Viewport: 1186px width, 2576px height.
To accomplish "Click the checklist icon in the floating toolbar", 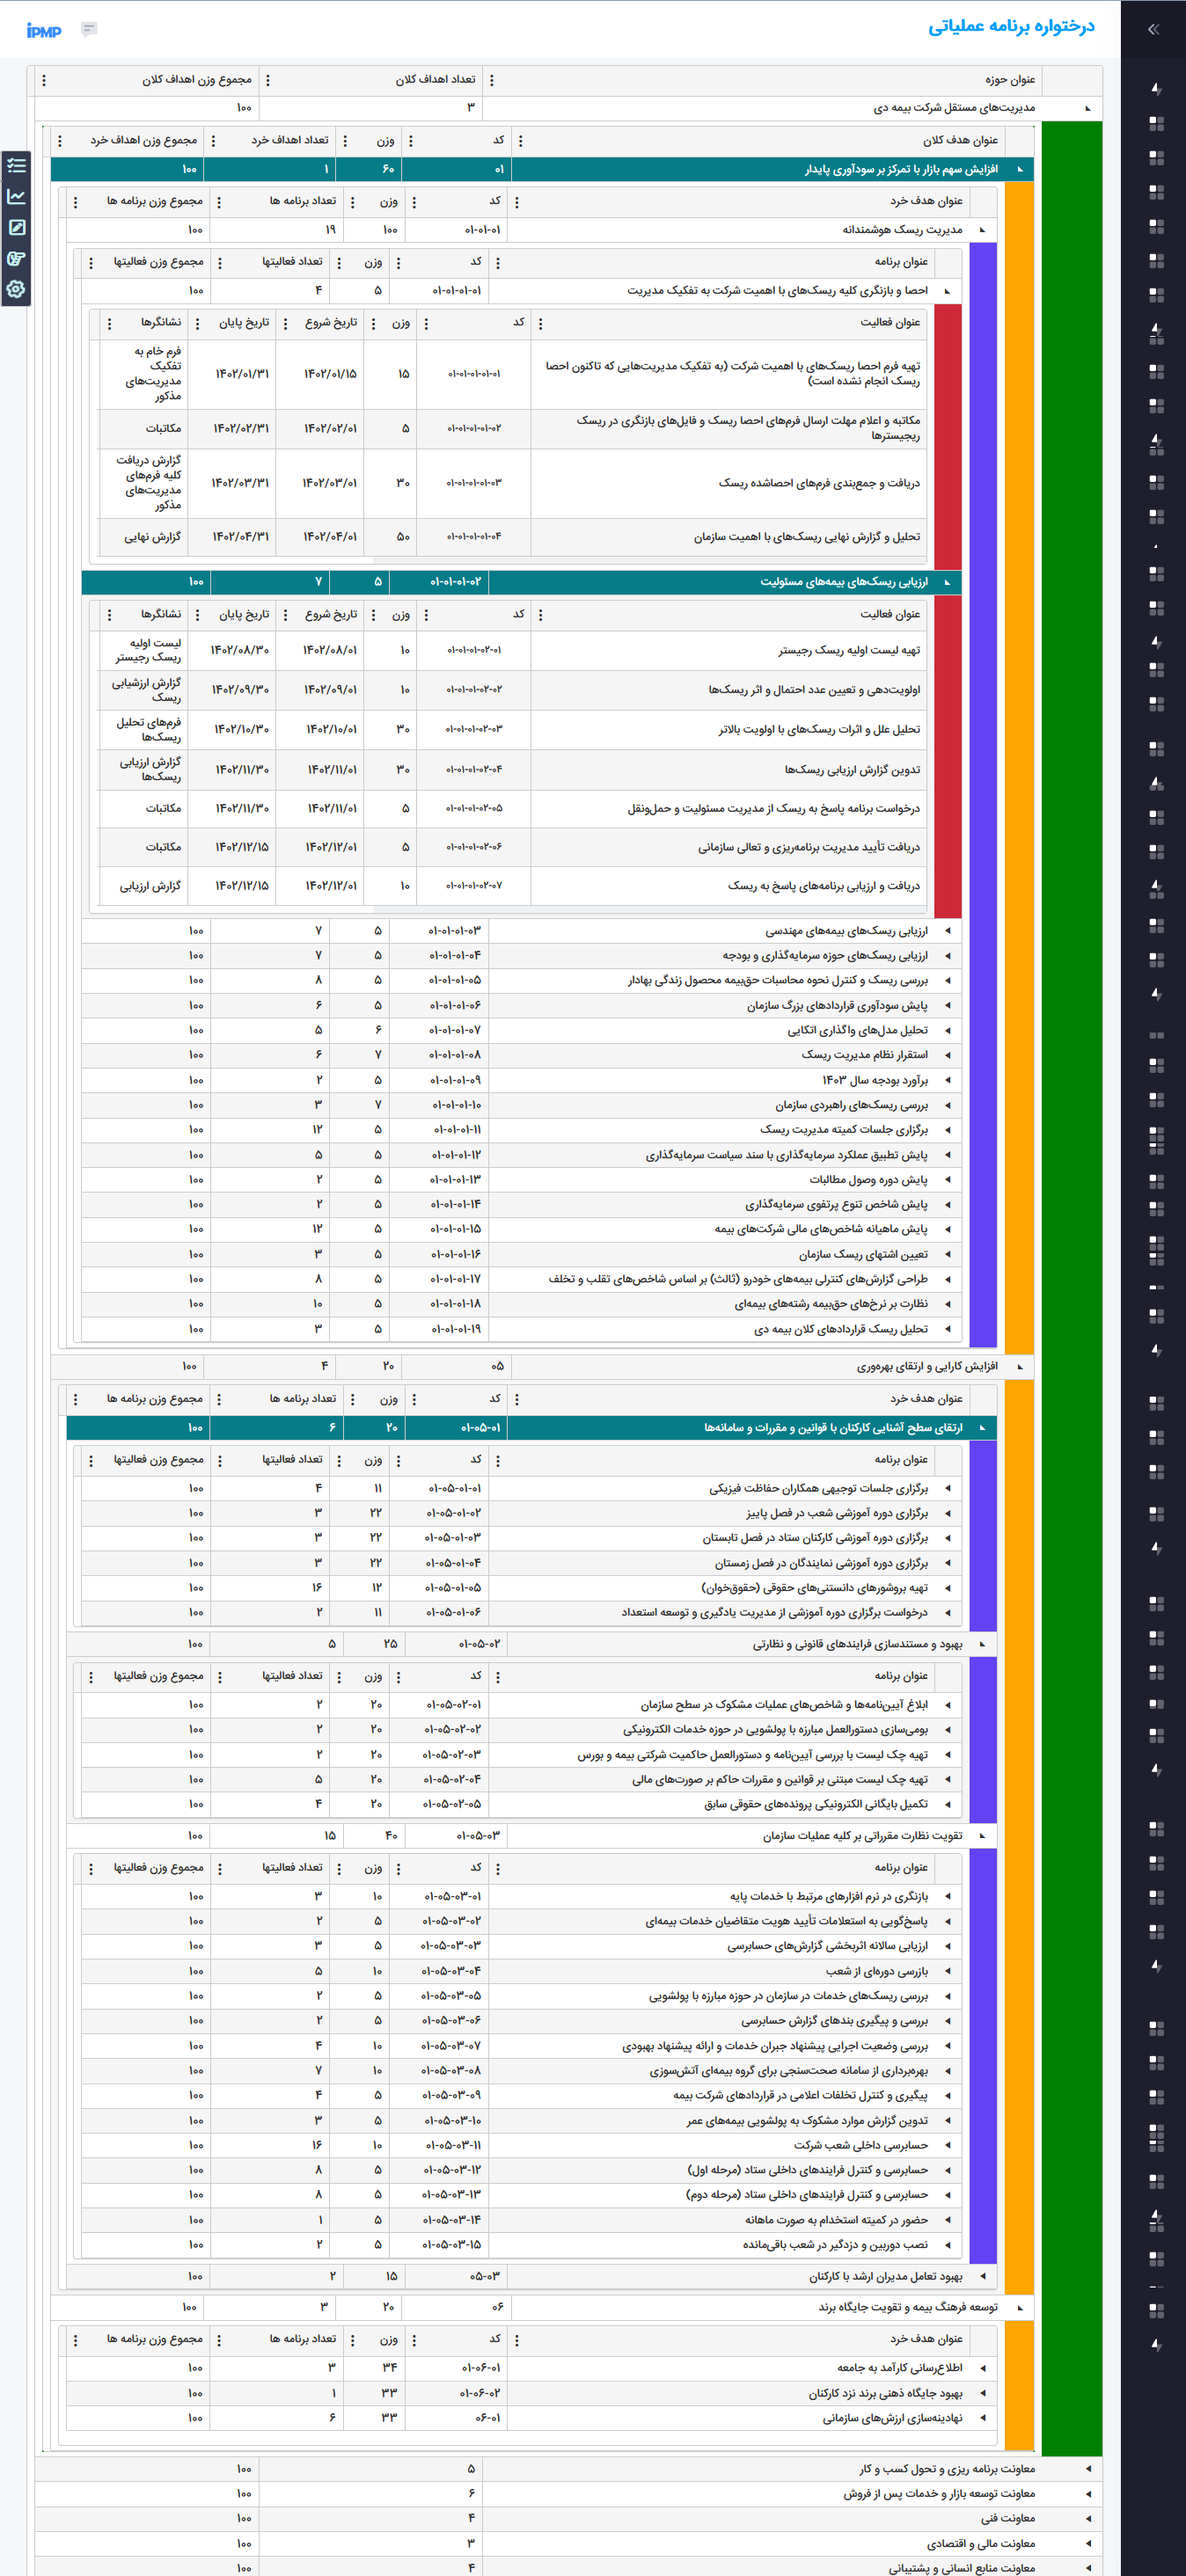I will click(x=16, y=166).
